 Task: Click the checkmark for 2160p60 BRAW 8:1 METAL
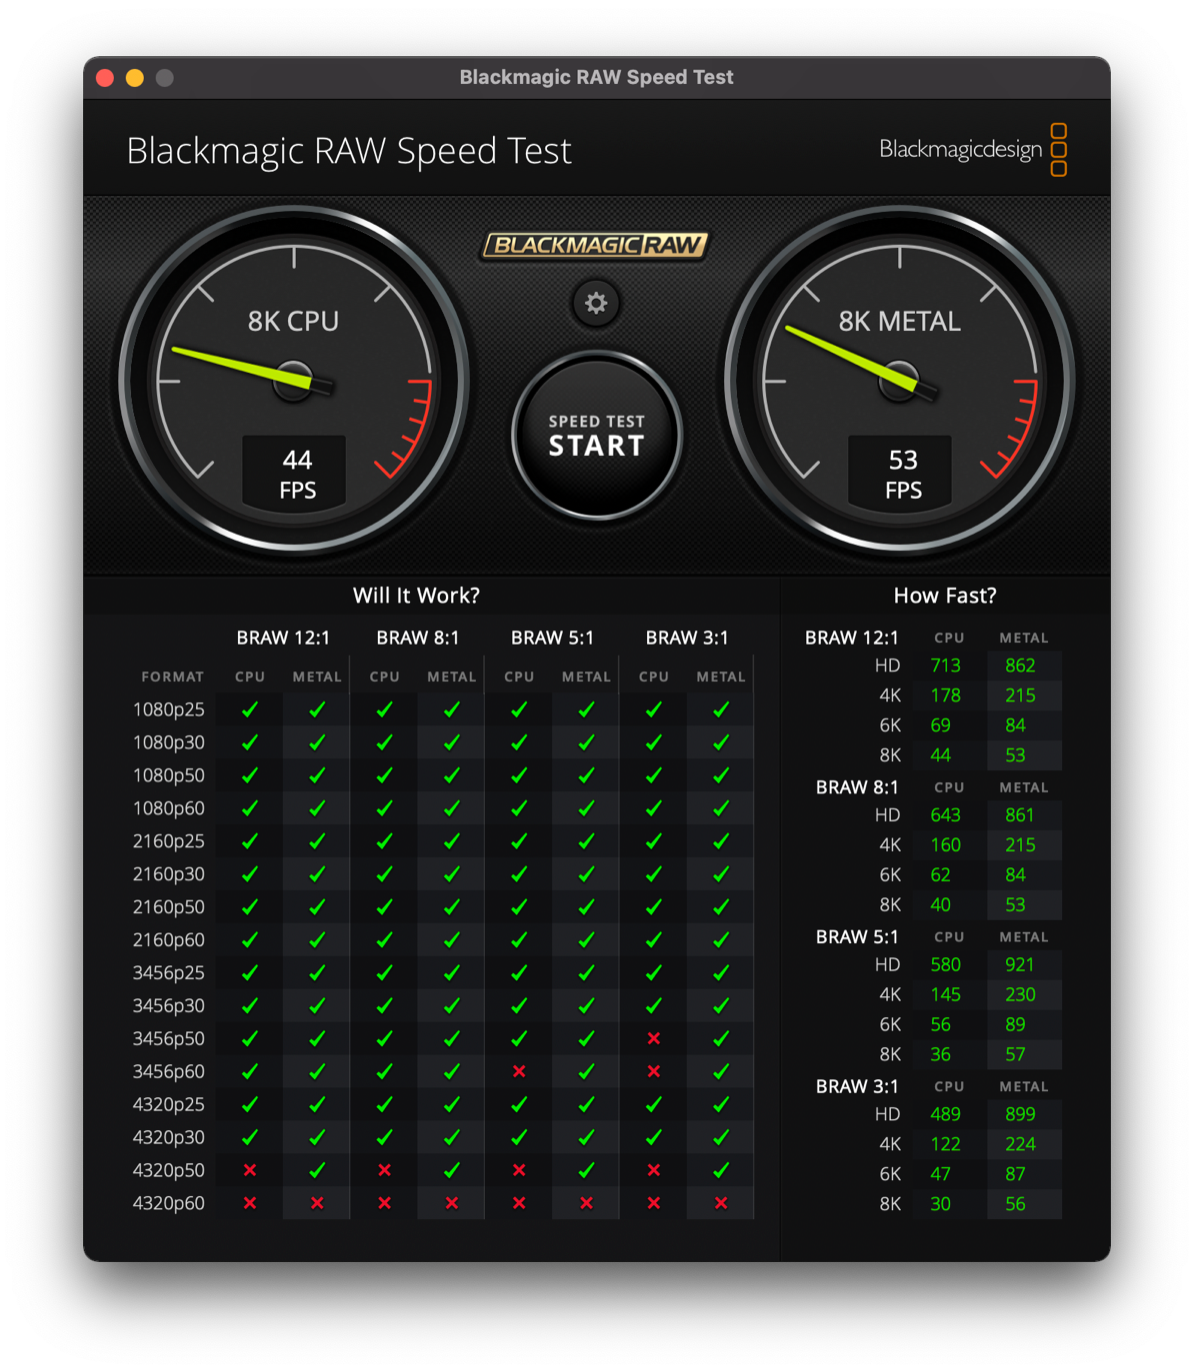(452, 940)
